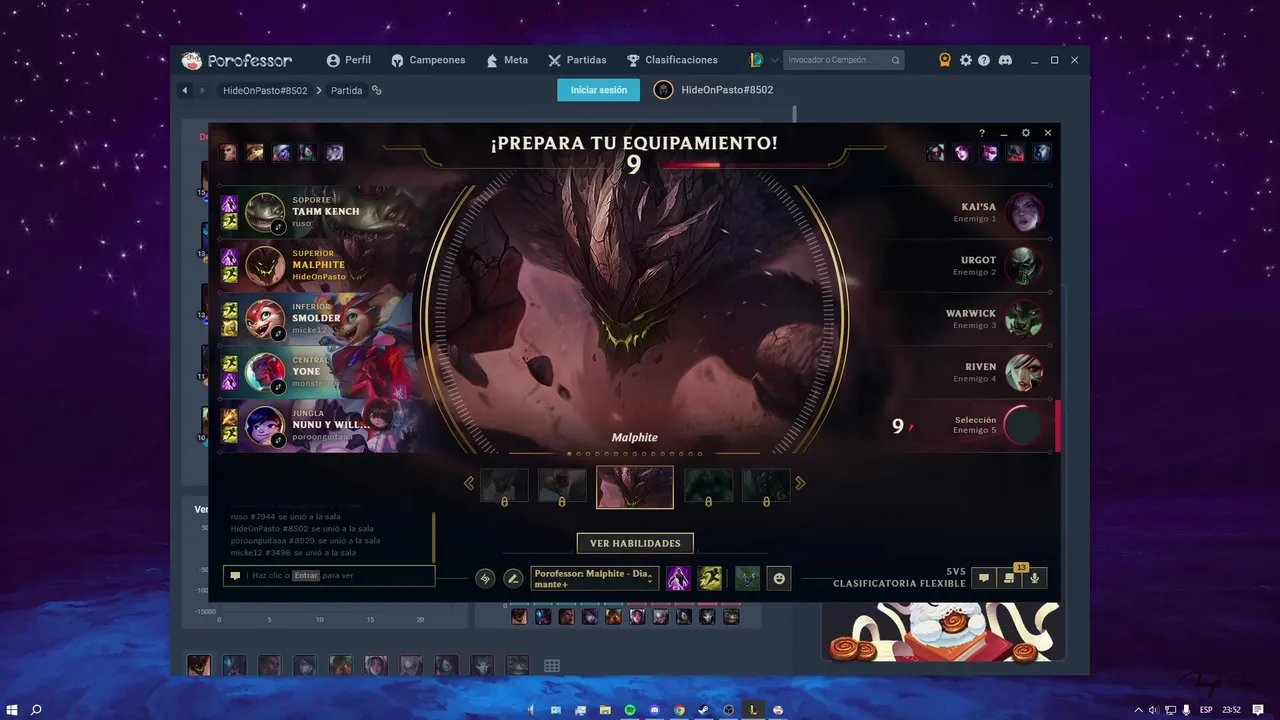Open Porofessor settings gear
The image size is (1280, 720).
click(966, 60)
